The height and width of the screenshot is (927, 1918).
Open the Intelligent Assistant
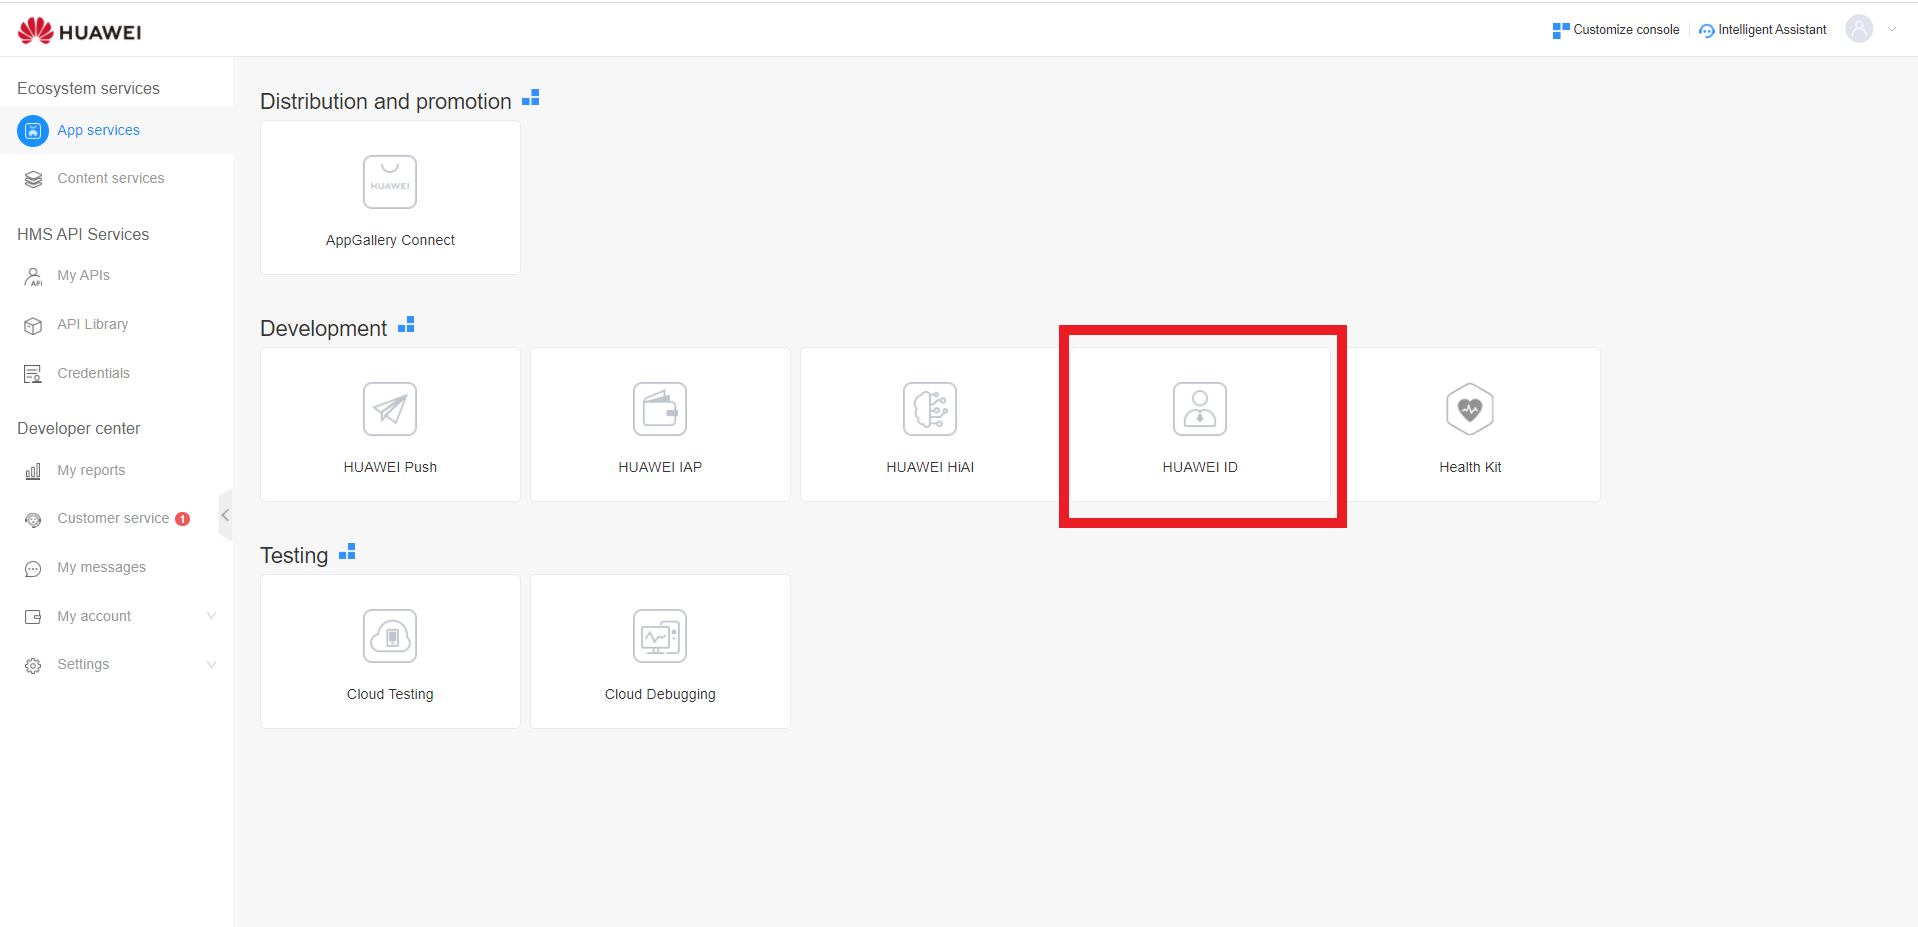pos(1763,30)
